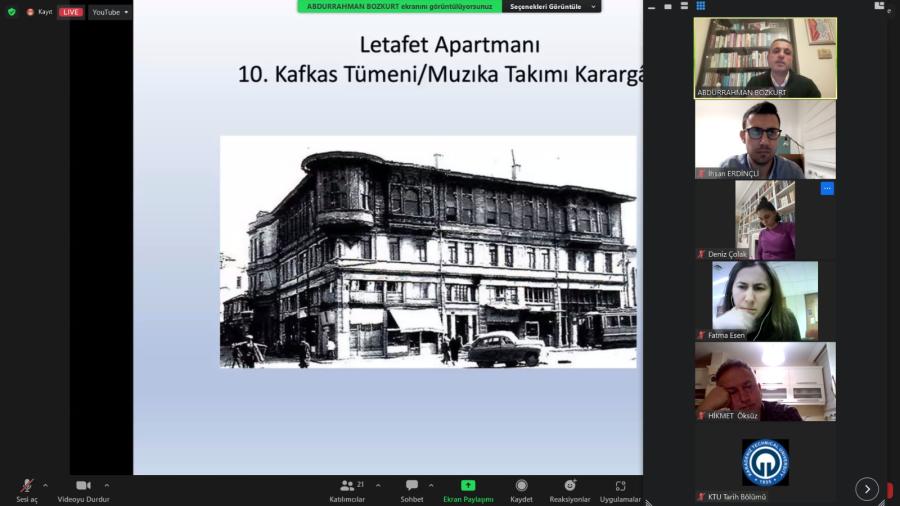This screenshot has height=506, width=900.
Task: Click the red LIVE badge
Action: pyautogui.click(x=71, y=12)
